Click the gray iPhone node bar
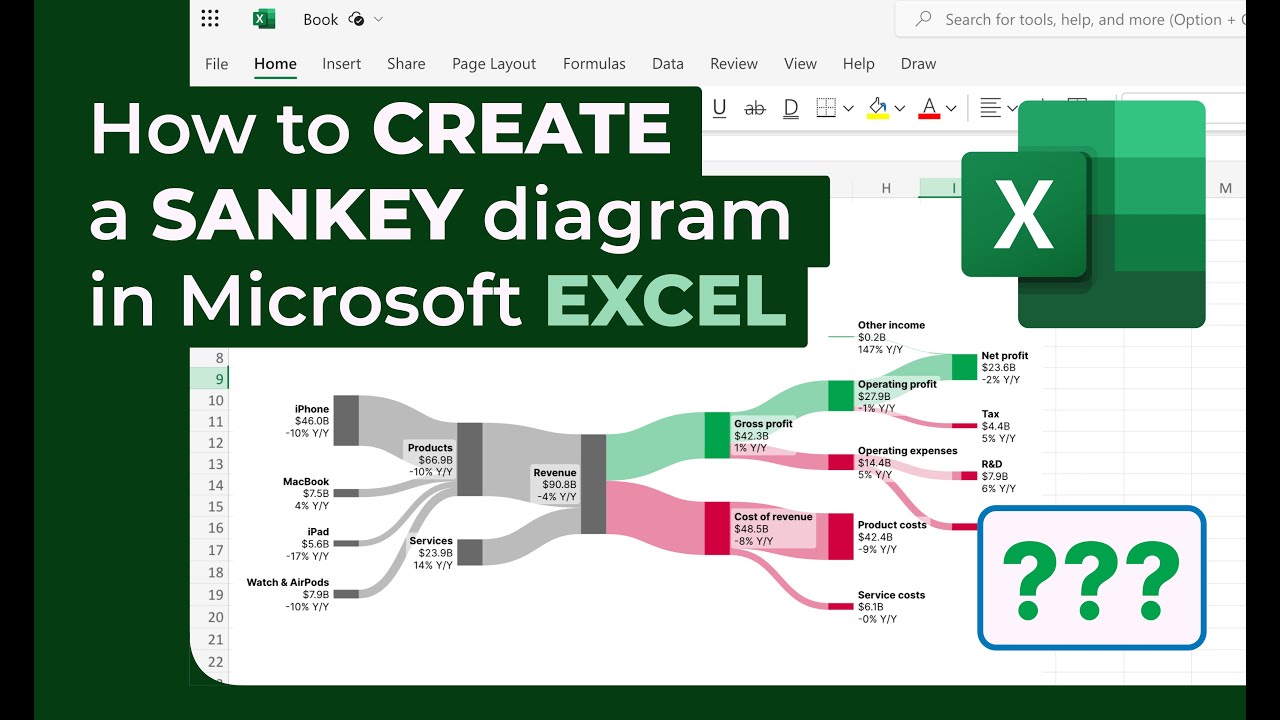The image size is (1280, 720). tap(345, 420)
